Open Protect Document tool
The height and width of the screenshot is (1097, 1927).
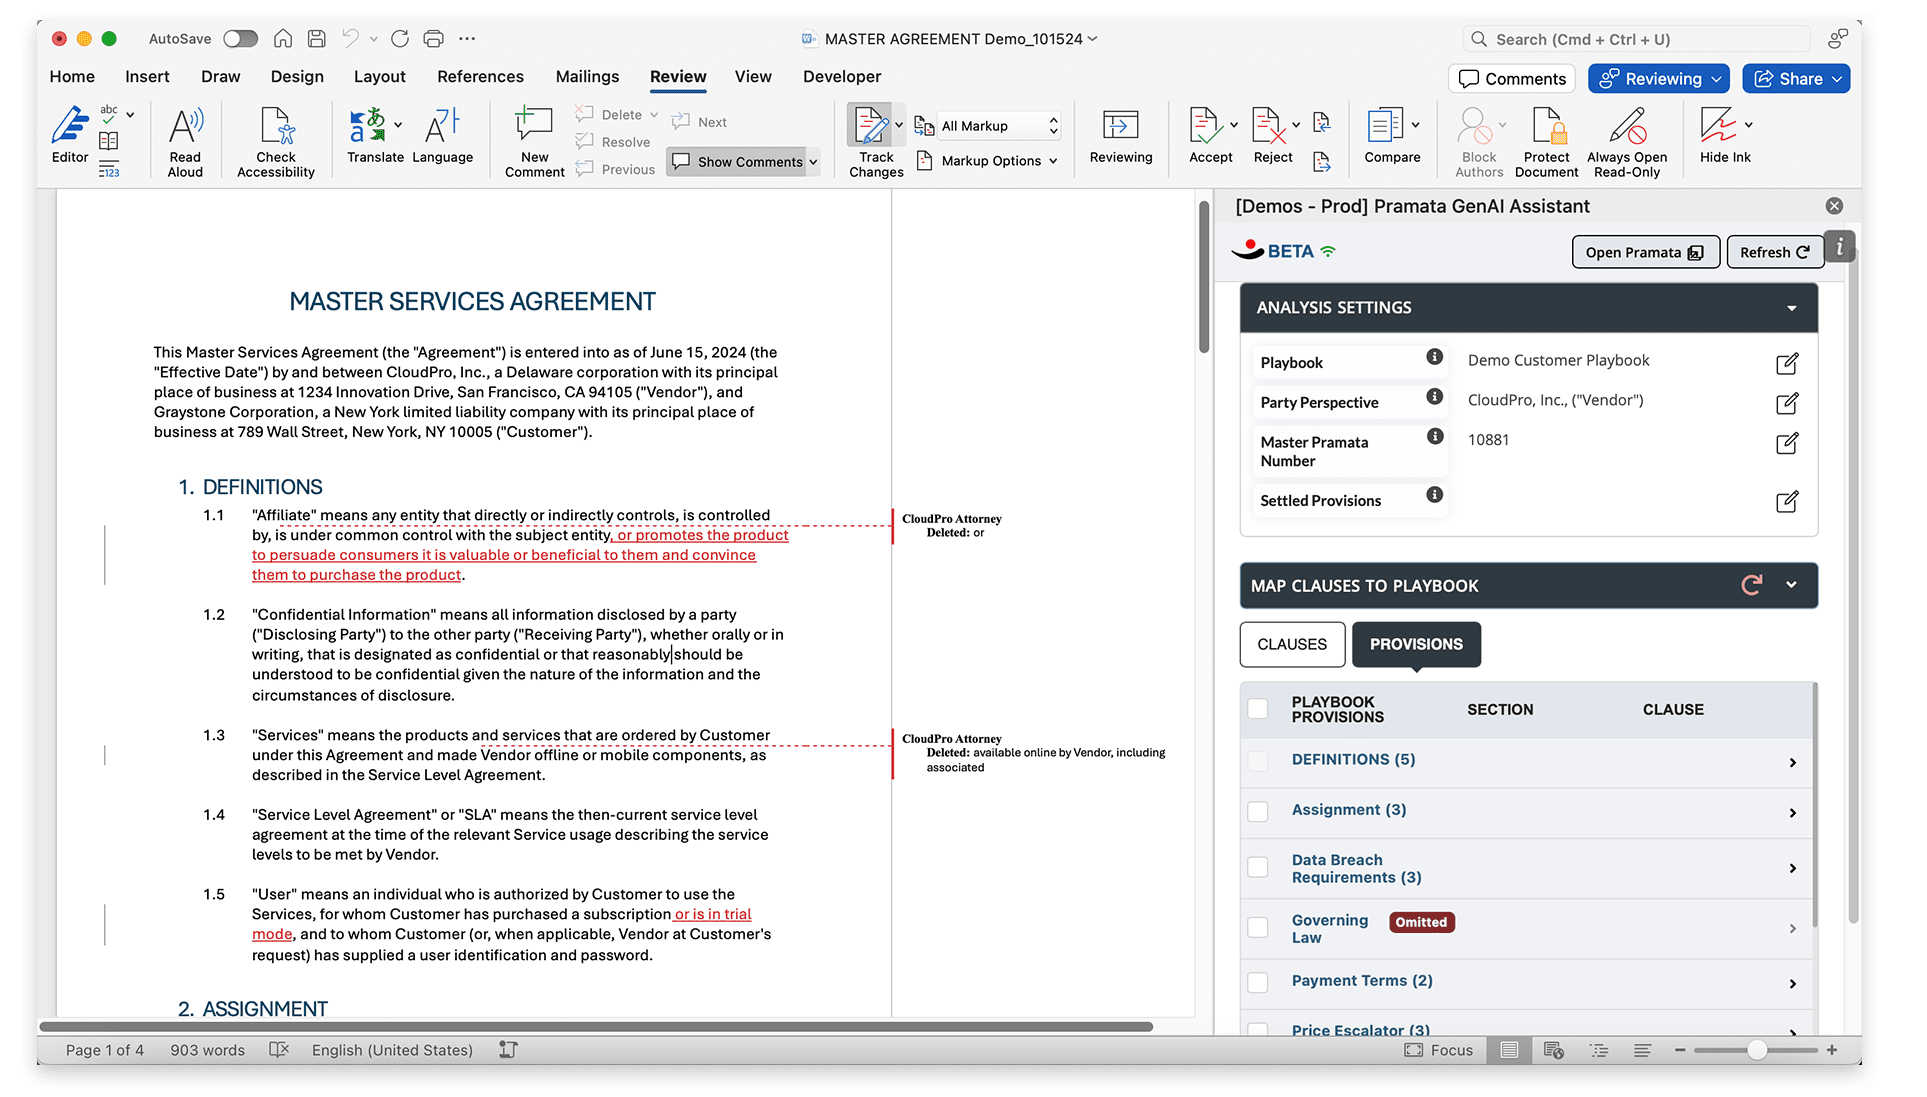(x=1546, y=127)
